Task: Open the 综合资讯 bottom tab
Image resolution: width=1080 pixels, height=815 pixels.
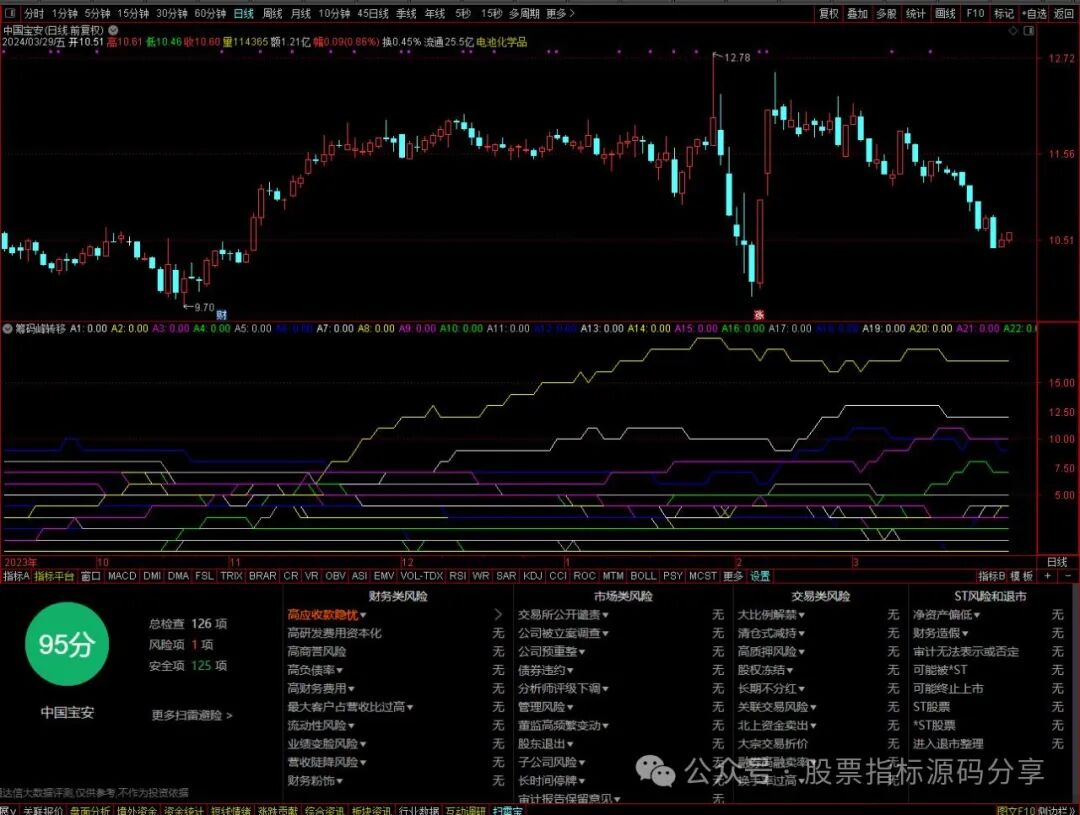Action: click(x=324, y=810)
